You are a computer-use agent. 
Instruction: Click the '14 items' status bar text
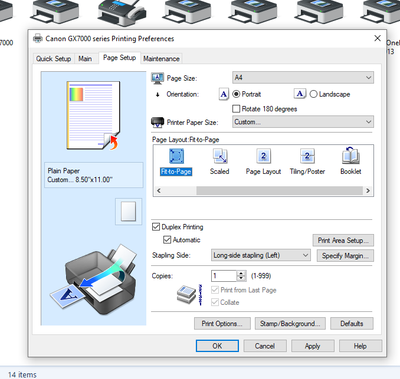pos(22,375)
